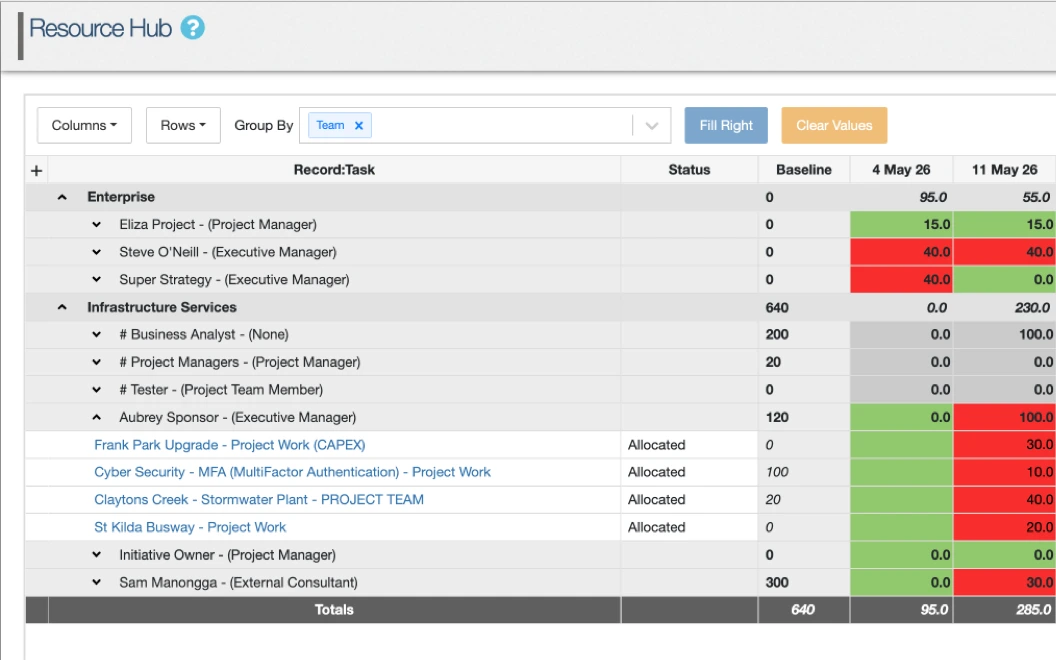The width and height of the screenshot is (1056, 660).
Task: Select St Kilda Busway 11 May cell 20.0
Action: tap(1004, 527)
